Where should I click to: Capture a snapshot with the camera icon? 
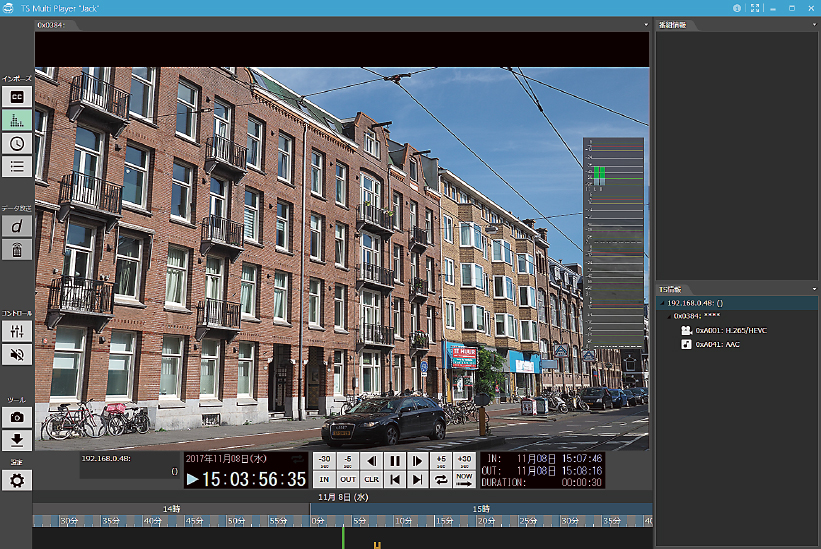tap(17, 416)
